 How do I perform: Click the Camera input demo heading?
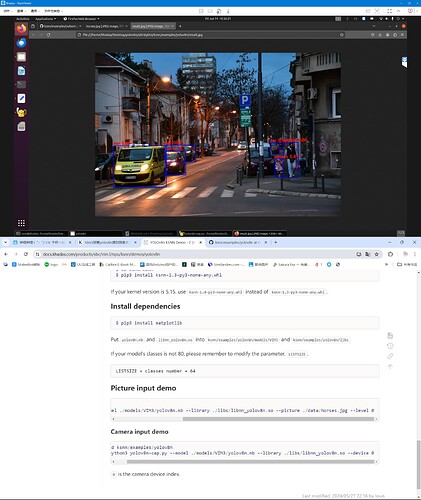point(139,432)
